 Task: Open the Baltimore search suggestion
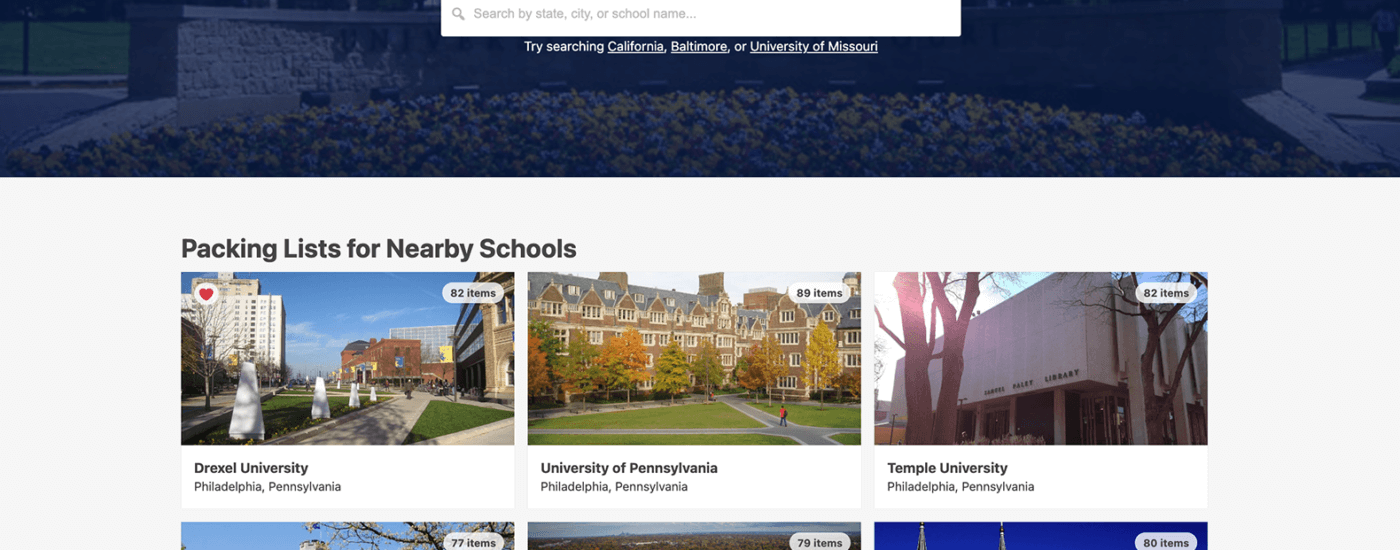pyautogui.click(x=699, y=46)
